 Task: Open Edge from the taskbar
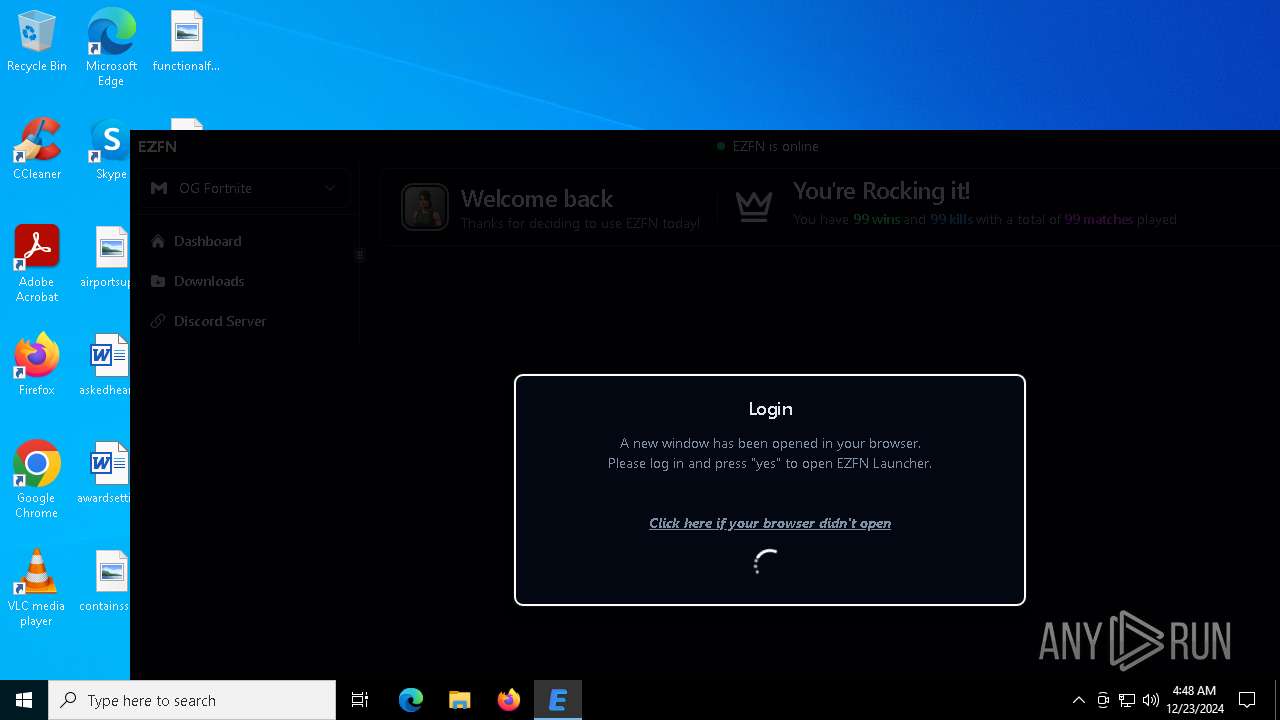(x=411, y=700)
